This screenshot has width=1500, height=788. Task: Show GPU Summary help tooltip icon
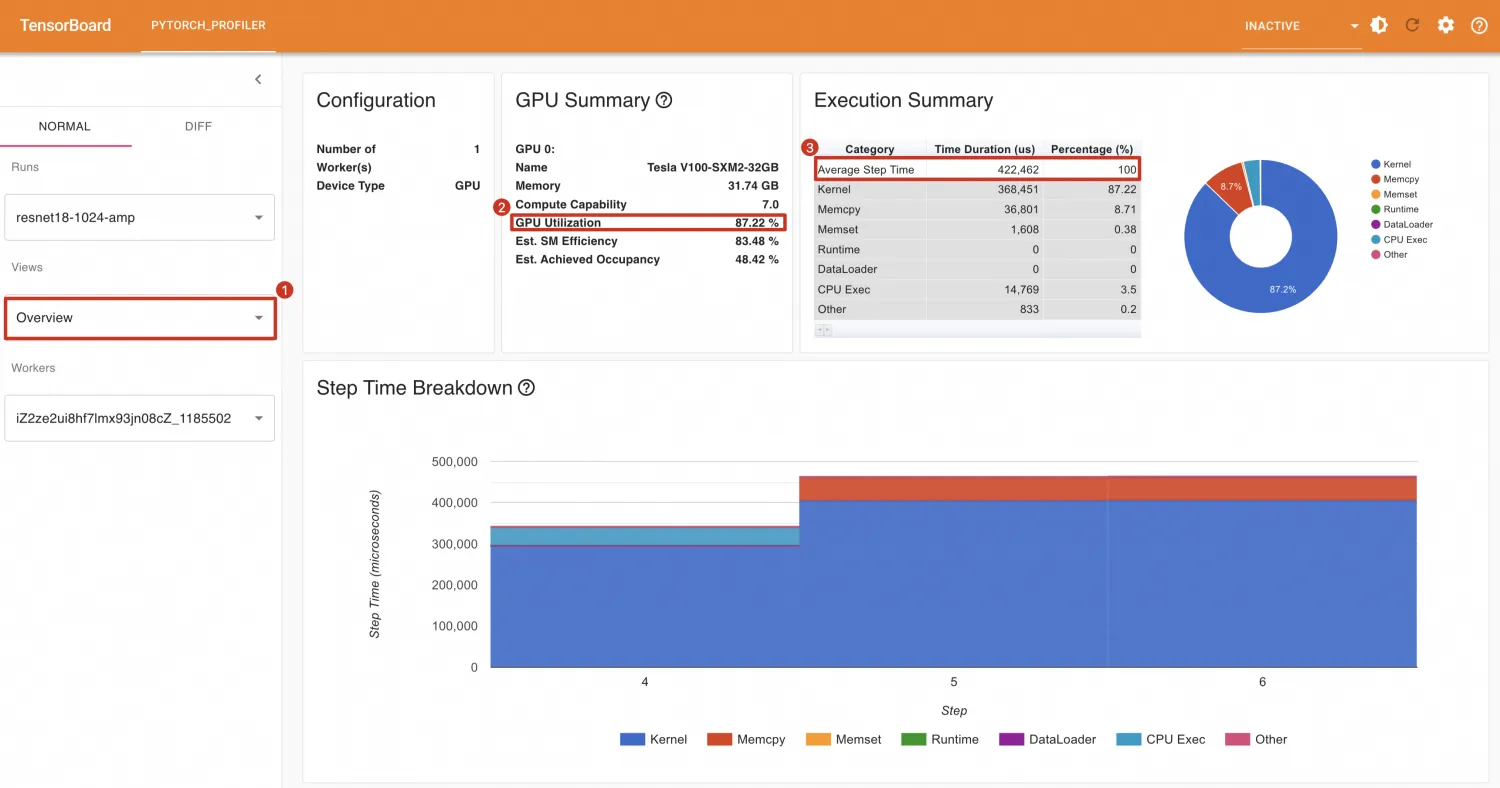coord(663,100)
